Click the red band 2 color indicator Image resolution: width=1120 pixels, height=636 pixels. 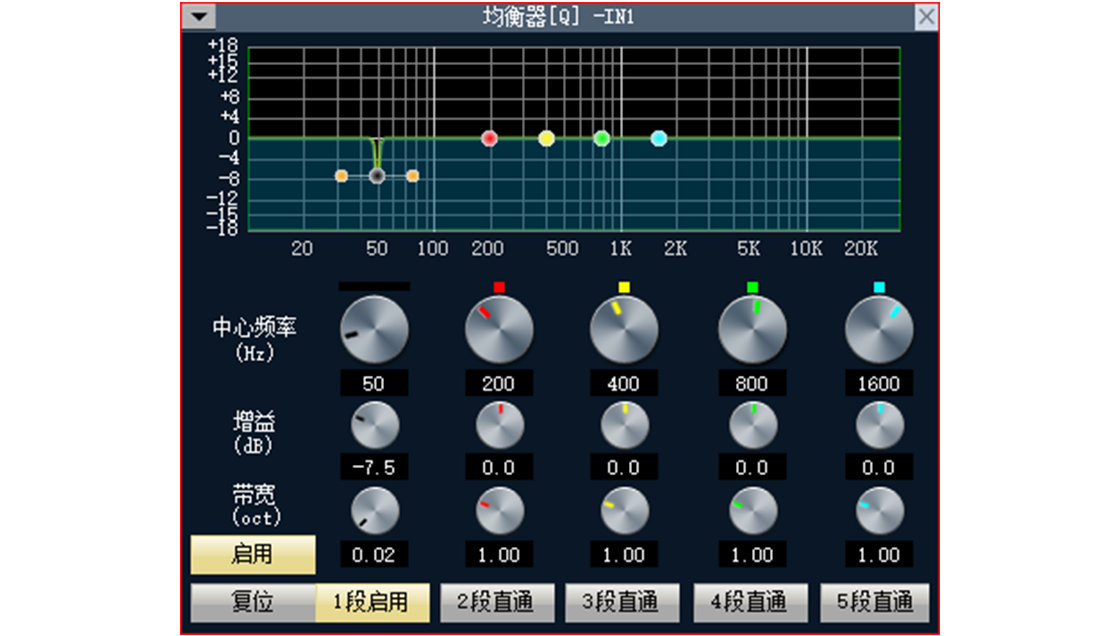499,287
